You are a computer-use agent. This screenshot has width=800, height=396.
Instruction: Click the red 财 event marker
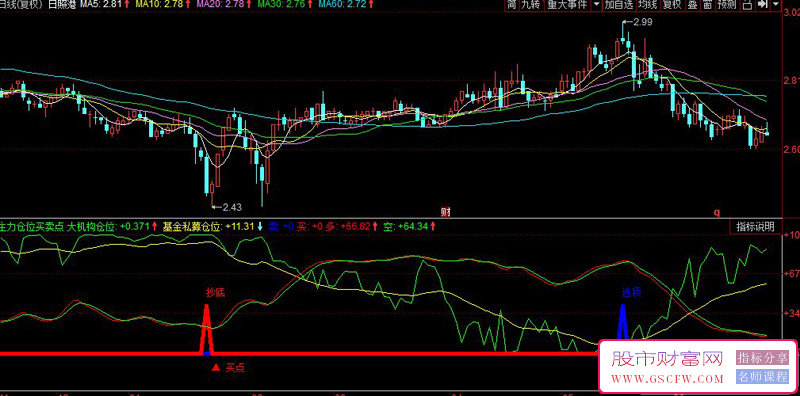pyautogui.click(x=445, y=211)
